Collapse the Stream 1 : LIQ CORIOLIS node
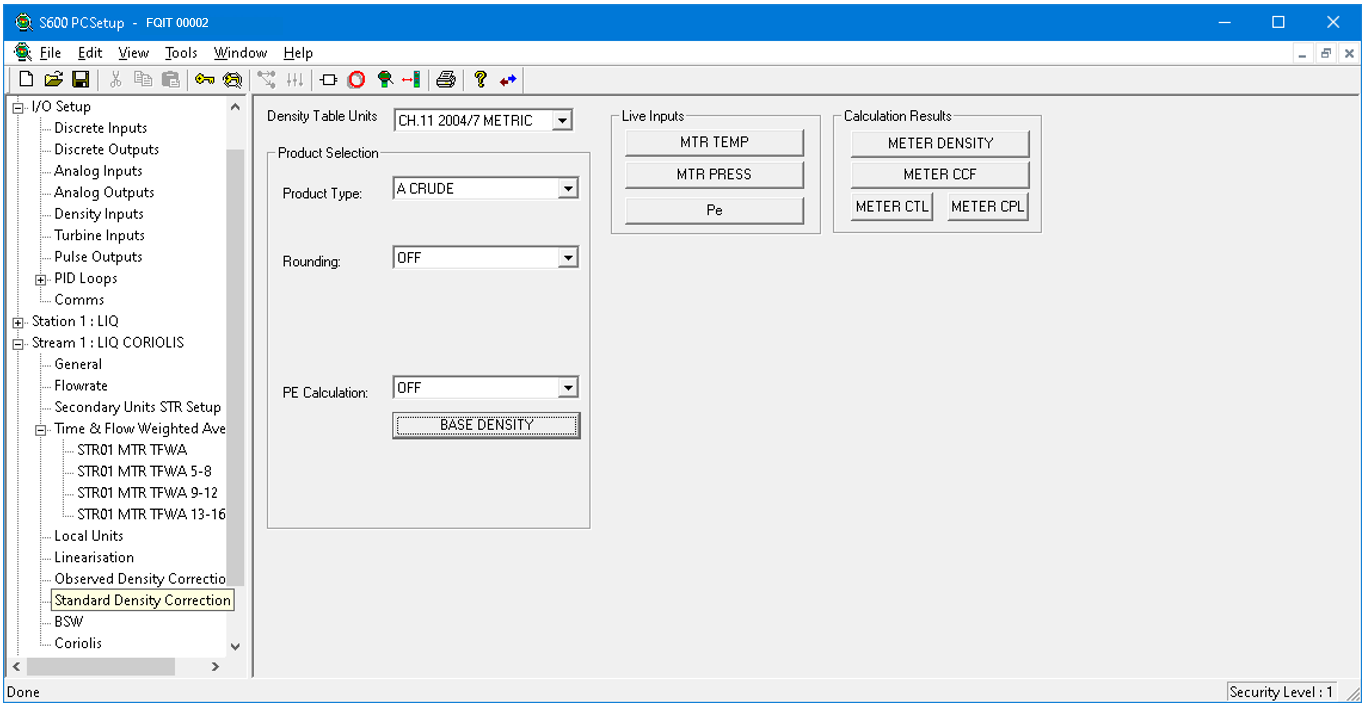 18,343
